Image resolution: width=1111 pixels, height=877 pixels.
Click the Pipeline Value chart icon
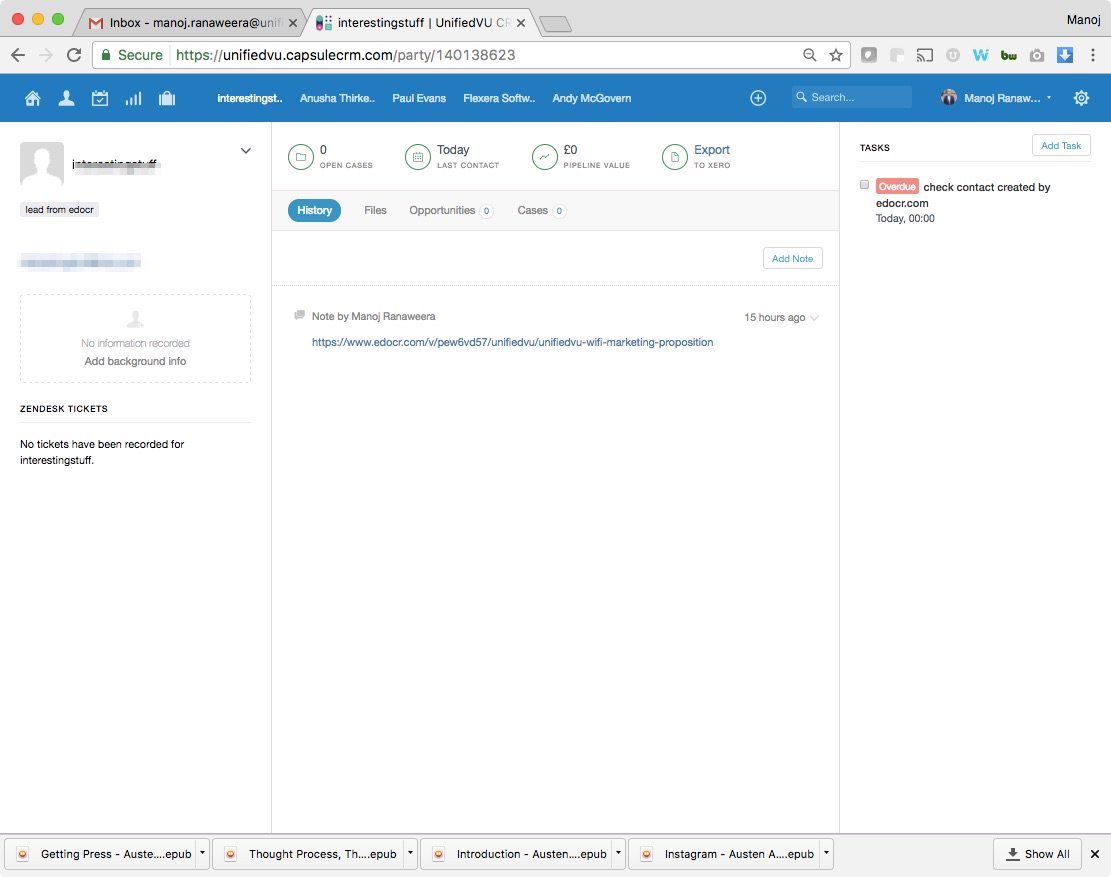(x=544, y=157)
